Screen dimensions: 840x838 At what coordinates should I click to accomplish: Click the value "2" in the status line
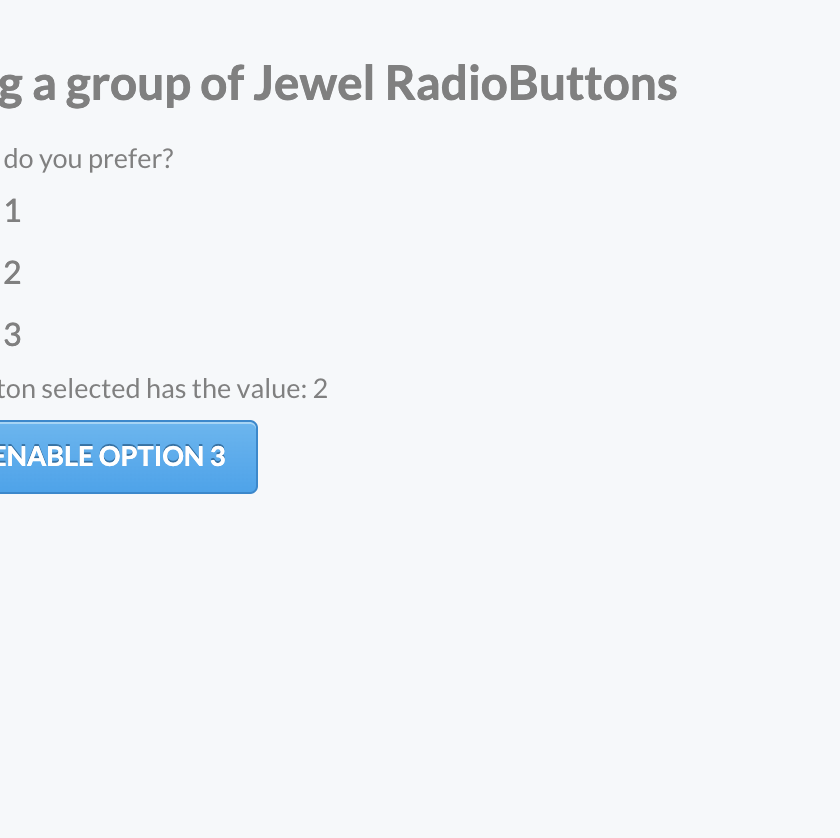(x=320, y=388)
